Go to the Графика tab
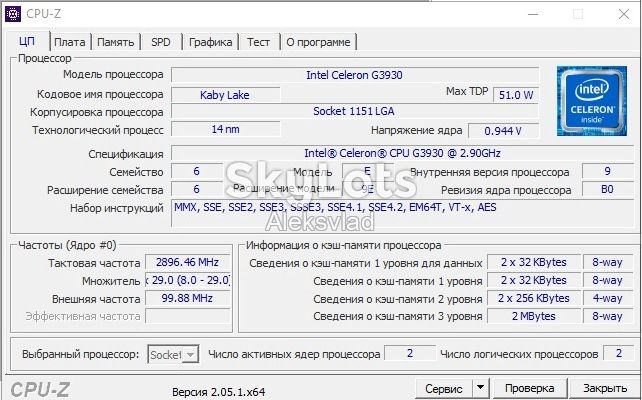This screenshot has width=642, height=400. point(210,42)
